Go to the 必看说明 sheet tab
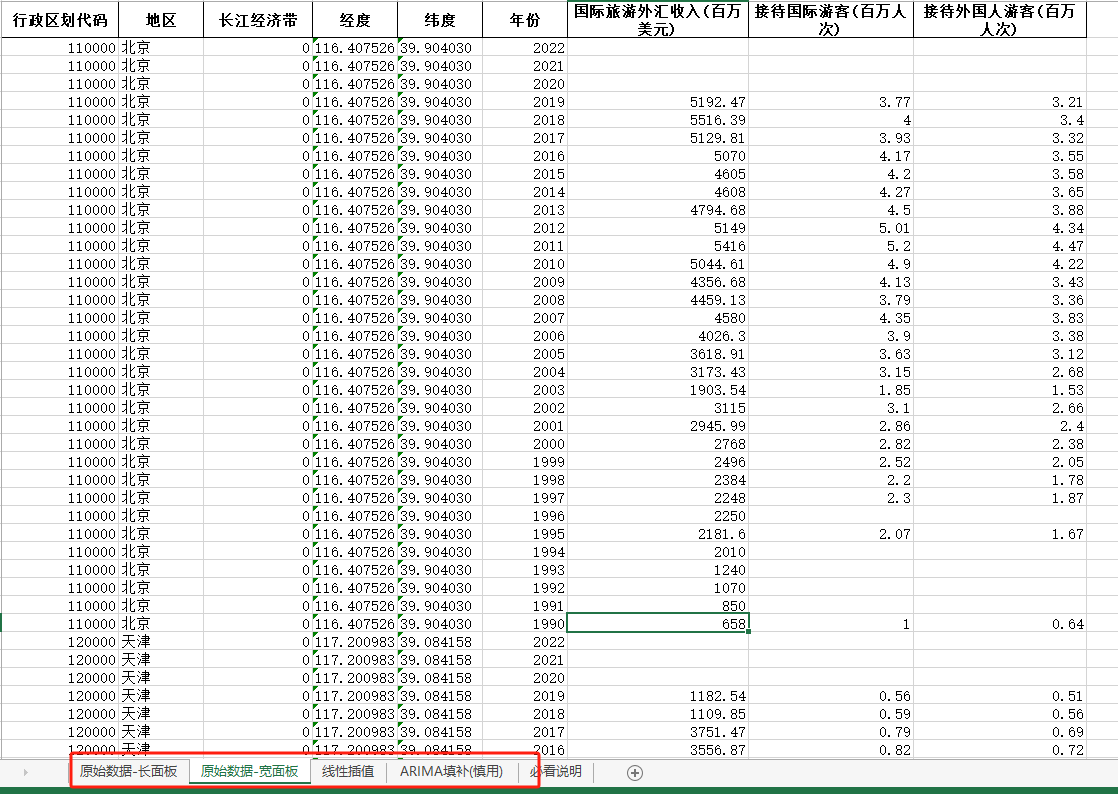 coord(555,771)
